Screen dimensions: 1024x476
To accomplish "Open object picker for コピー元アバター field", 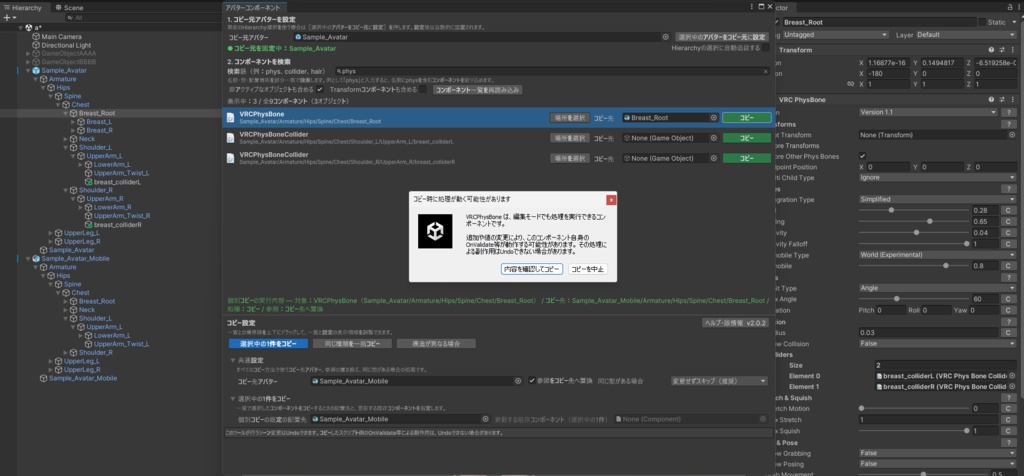I will click(665, 37).
